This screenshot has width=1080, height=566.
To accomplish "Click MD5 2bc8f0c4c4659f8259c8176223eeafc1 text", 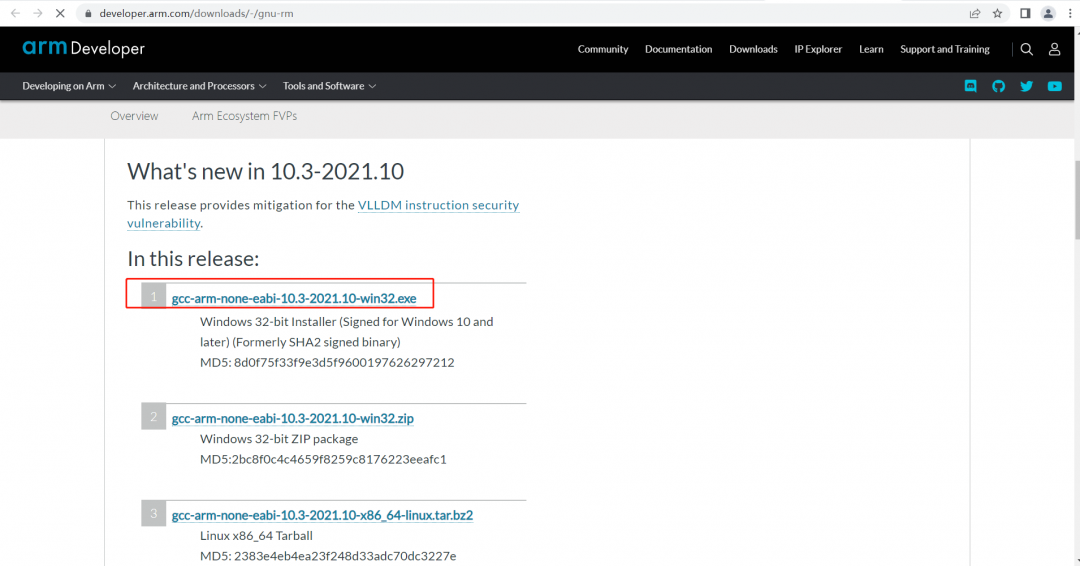I will tap(323, 459).
